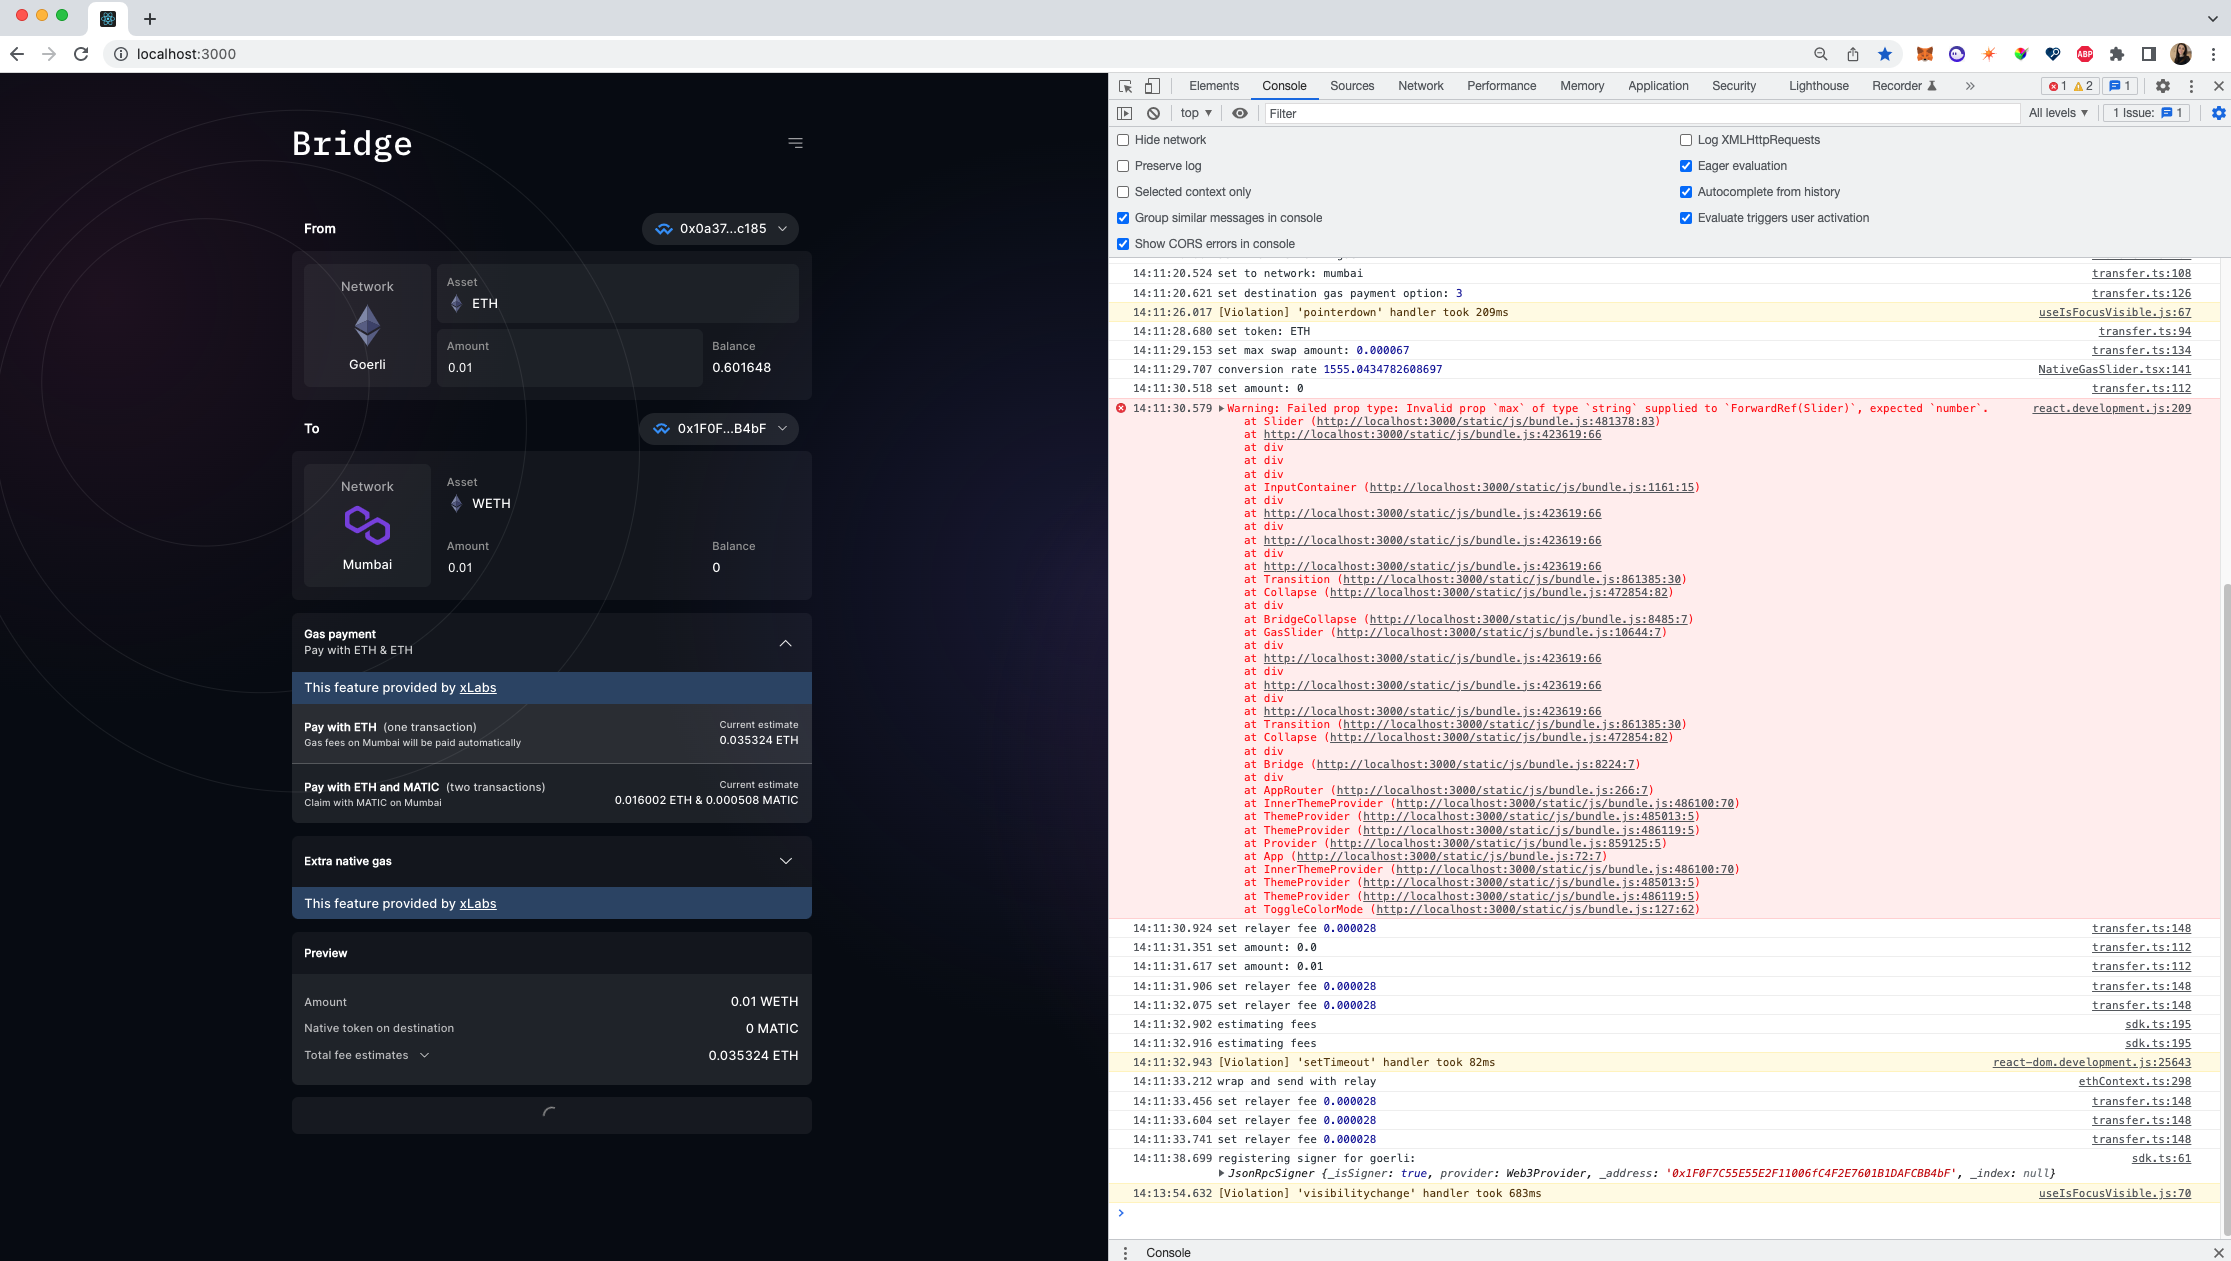Viewport: 2231px width, 1261px height.
Task: Switch to the Network tab in DevTools
Action: [1420, 86]
